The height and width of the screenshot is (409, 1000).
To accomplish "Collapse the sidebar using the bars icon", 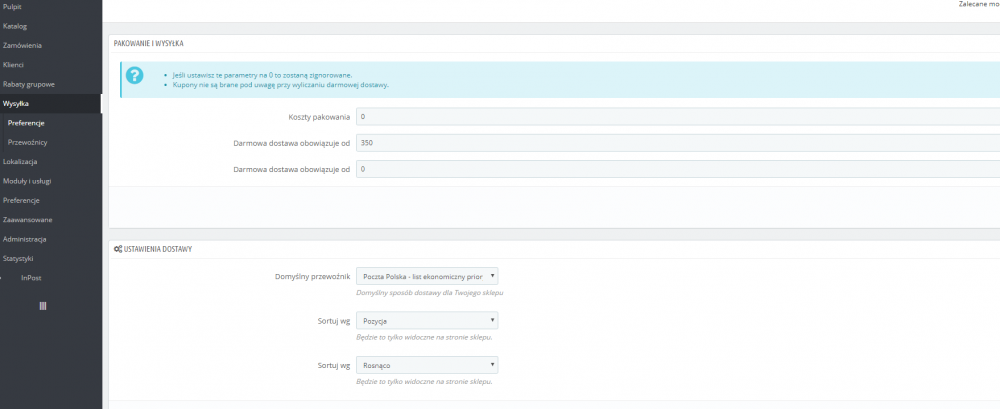I will pyautogui.click(x=43, y=304).
